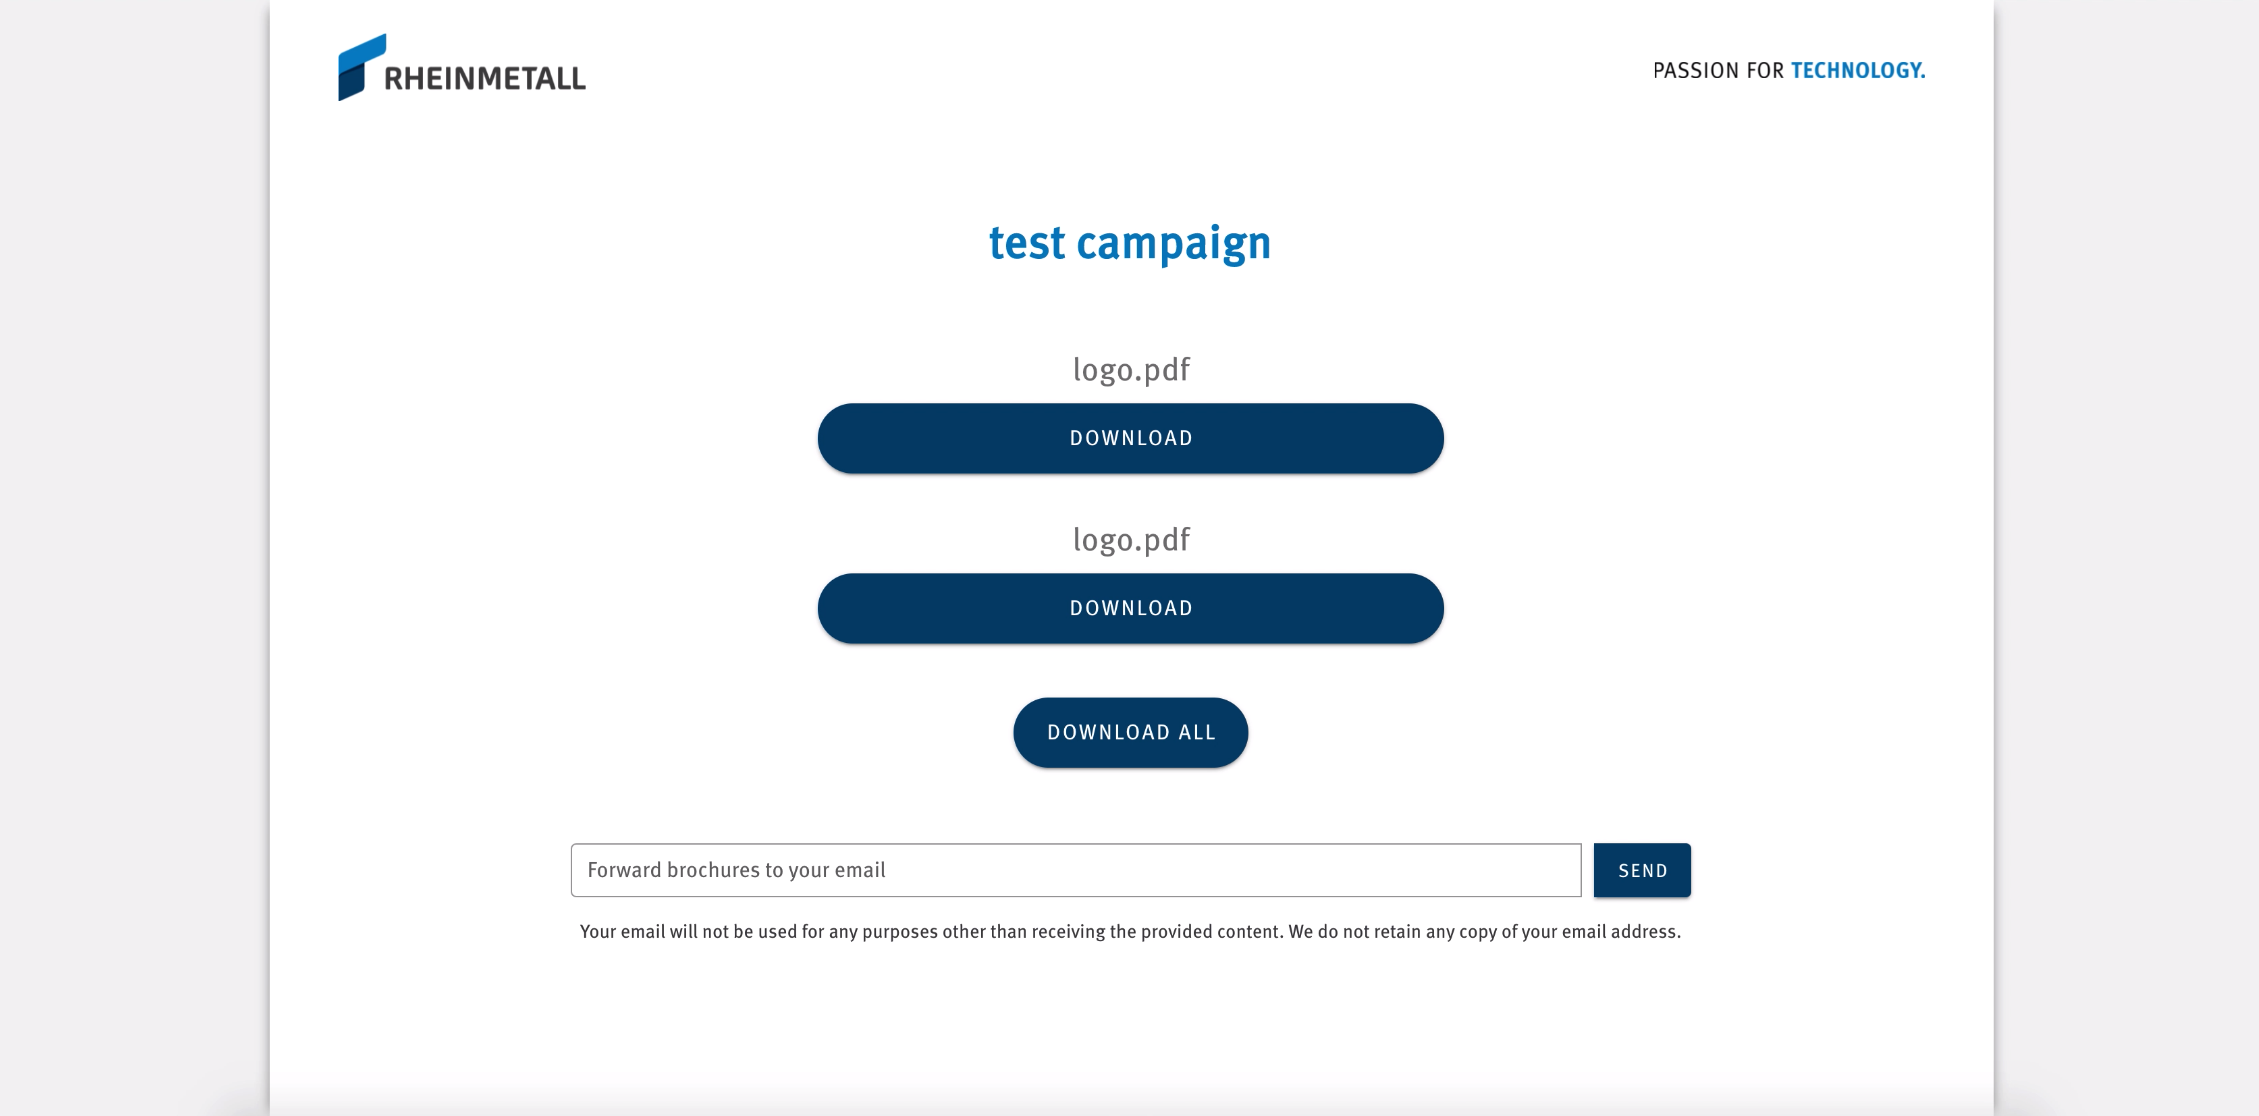Image resolution: width=2259 pixels, height=1116 pixels.
Task: Click the "We do not retain" sentence
Action: (x=1484, y=932)
